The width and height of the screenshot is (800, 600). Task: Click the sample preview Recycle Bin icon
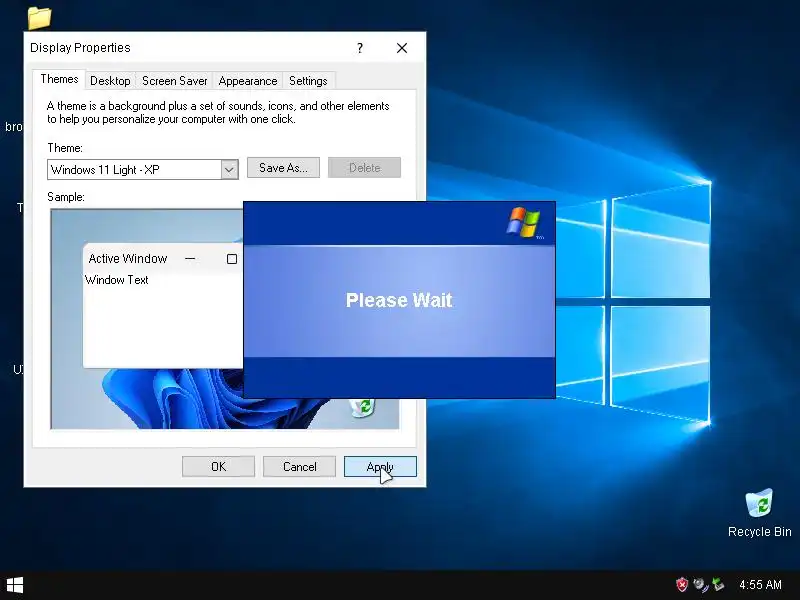coord(363,408)
